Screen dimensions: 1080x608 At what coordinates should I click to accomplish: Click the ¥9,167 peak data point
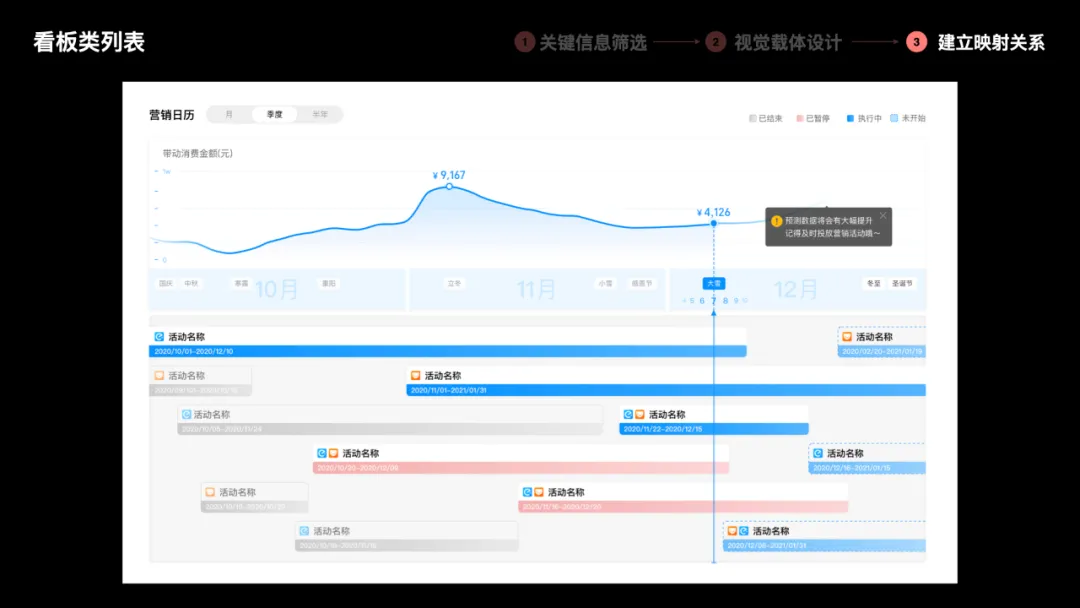click(449, 187)
